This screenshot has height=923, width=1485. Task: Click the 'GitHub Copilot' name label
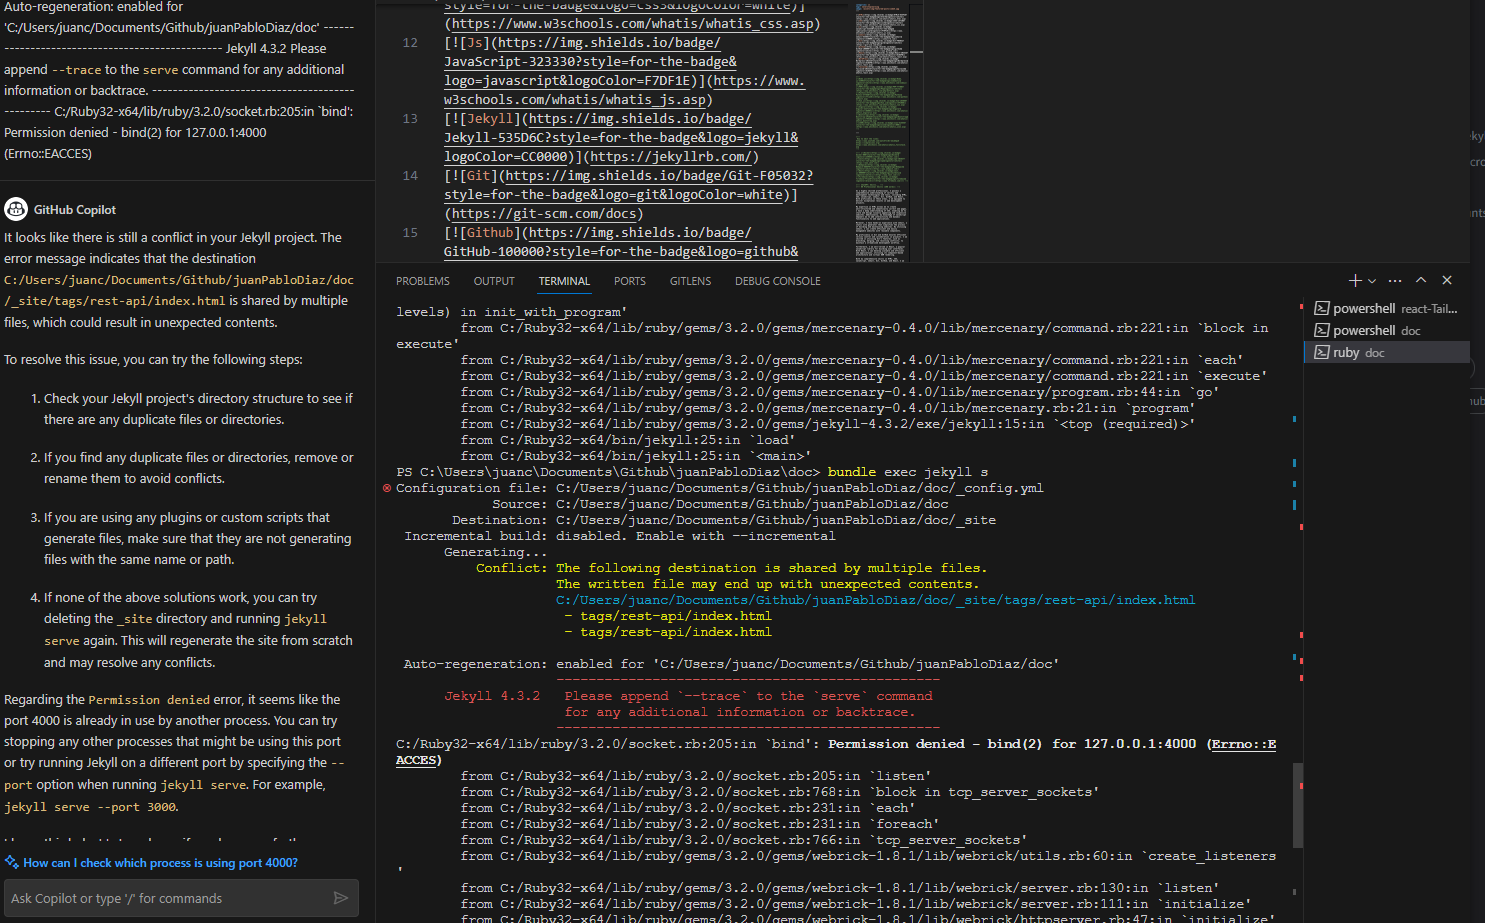point(75,210)
